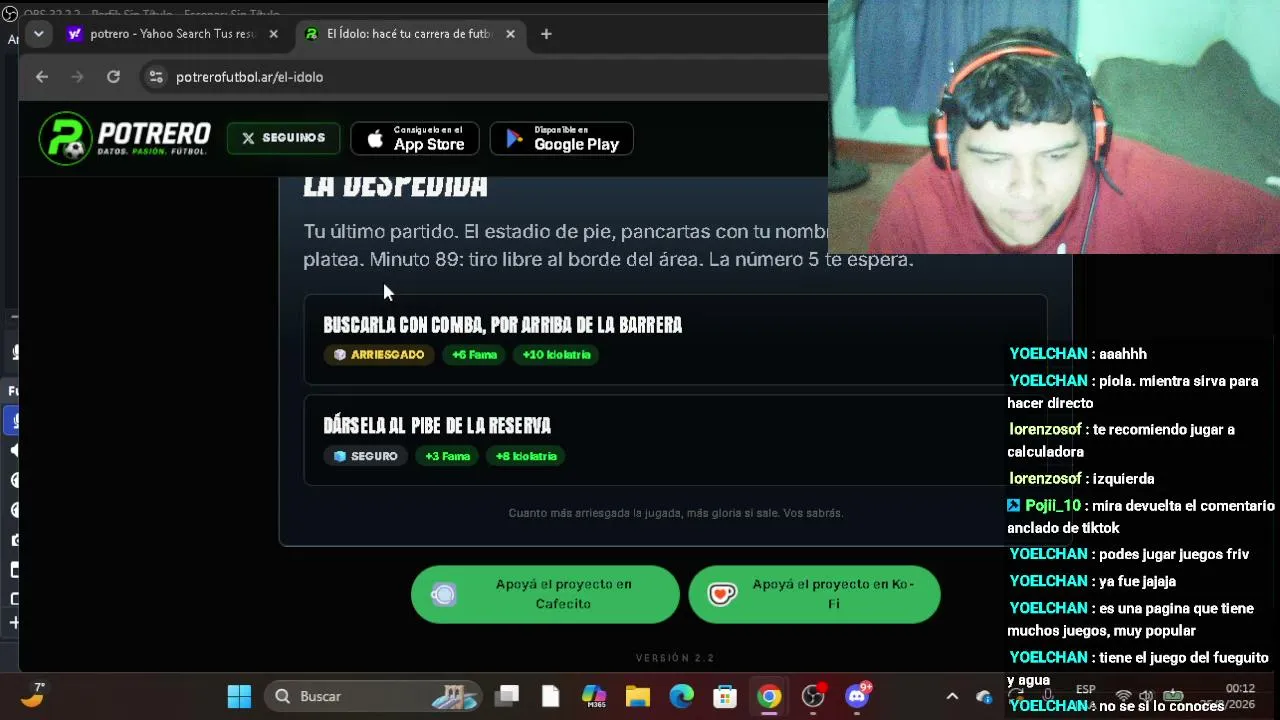
Task: Open the ESP language input switcher
Action: click(x=1085, y=690)
